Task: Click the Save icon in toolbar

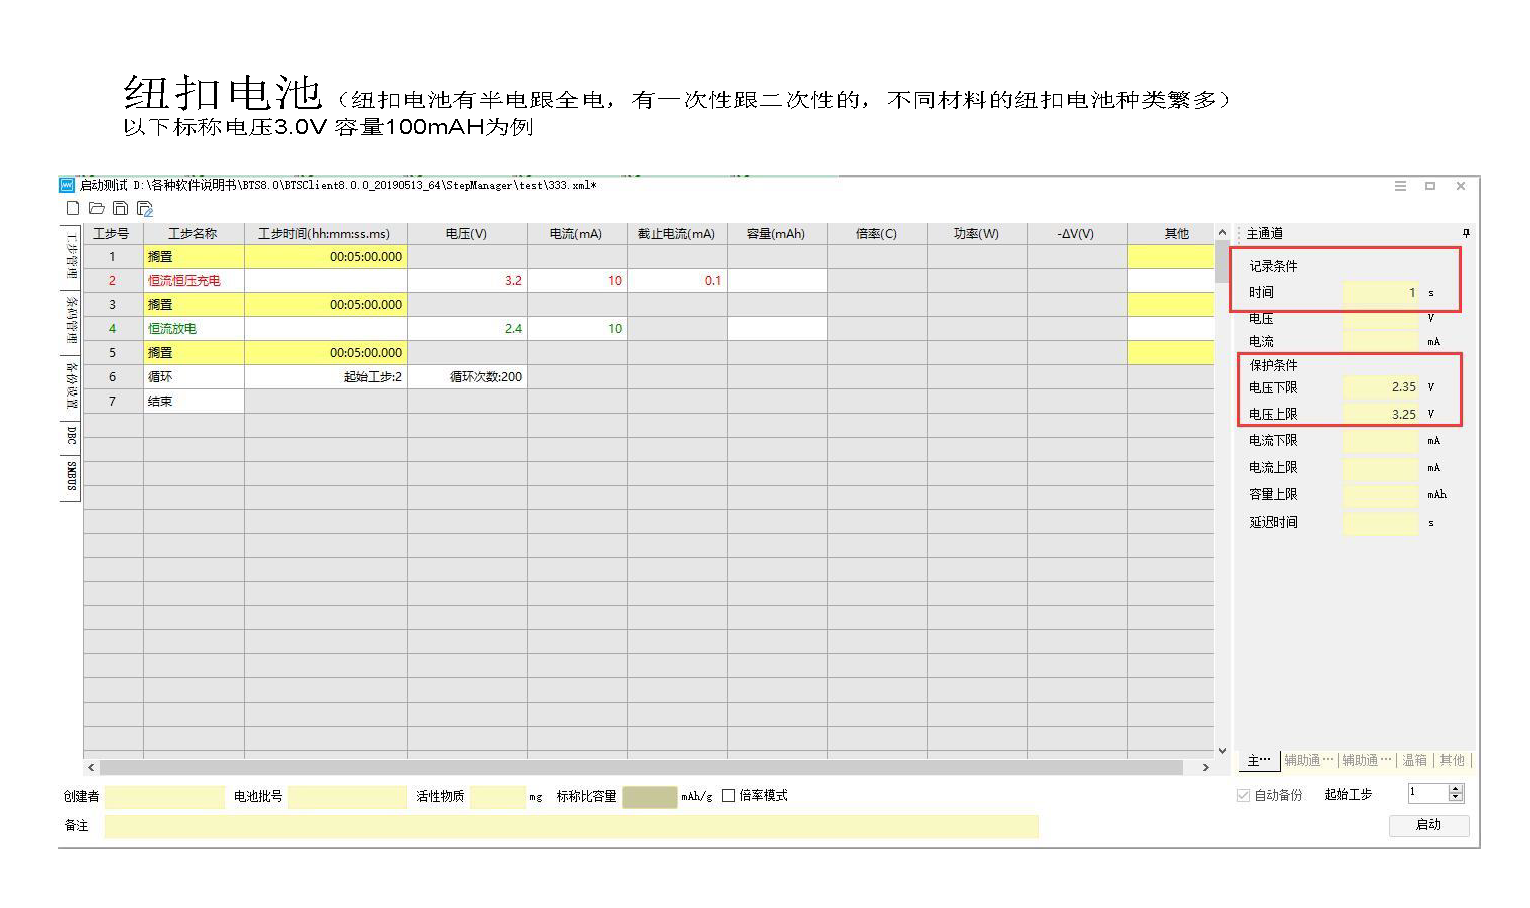Action: (x=120, y=208)
